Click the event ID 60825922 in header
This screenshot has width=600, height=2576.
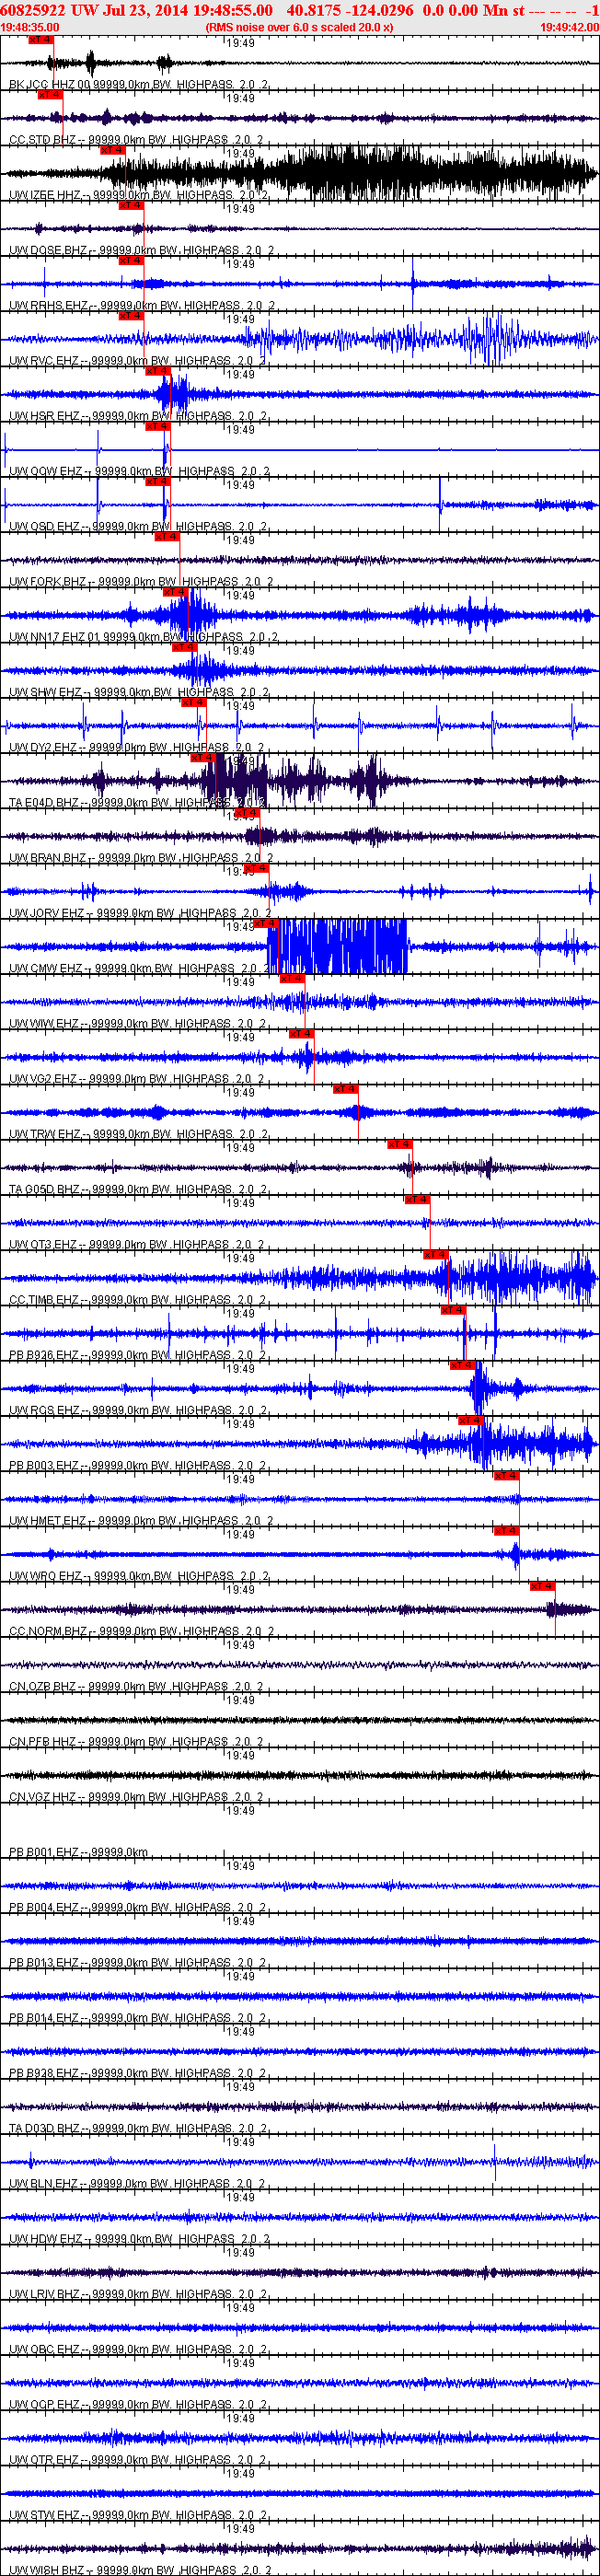[34, 10]
